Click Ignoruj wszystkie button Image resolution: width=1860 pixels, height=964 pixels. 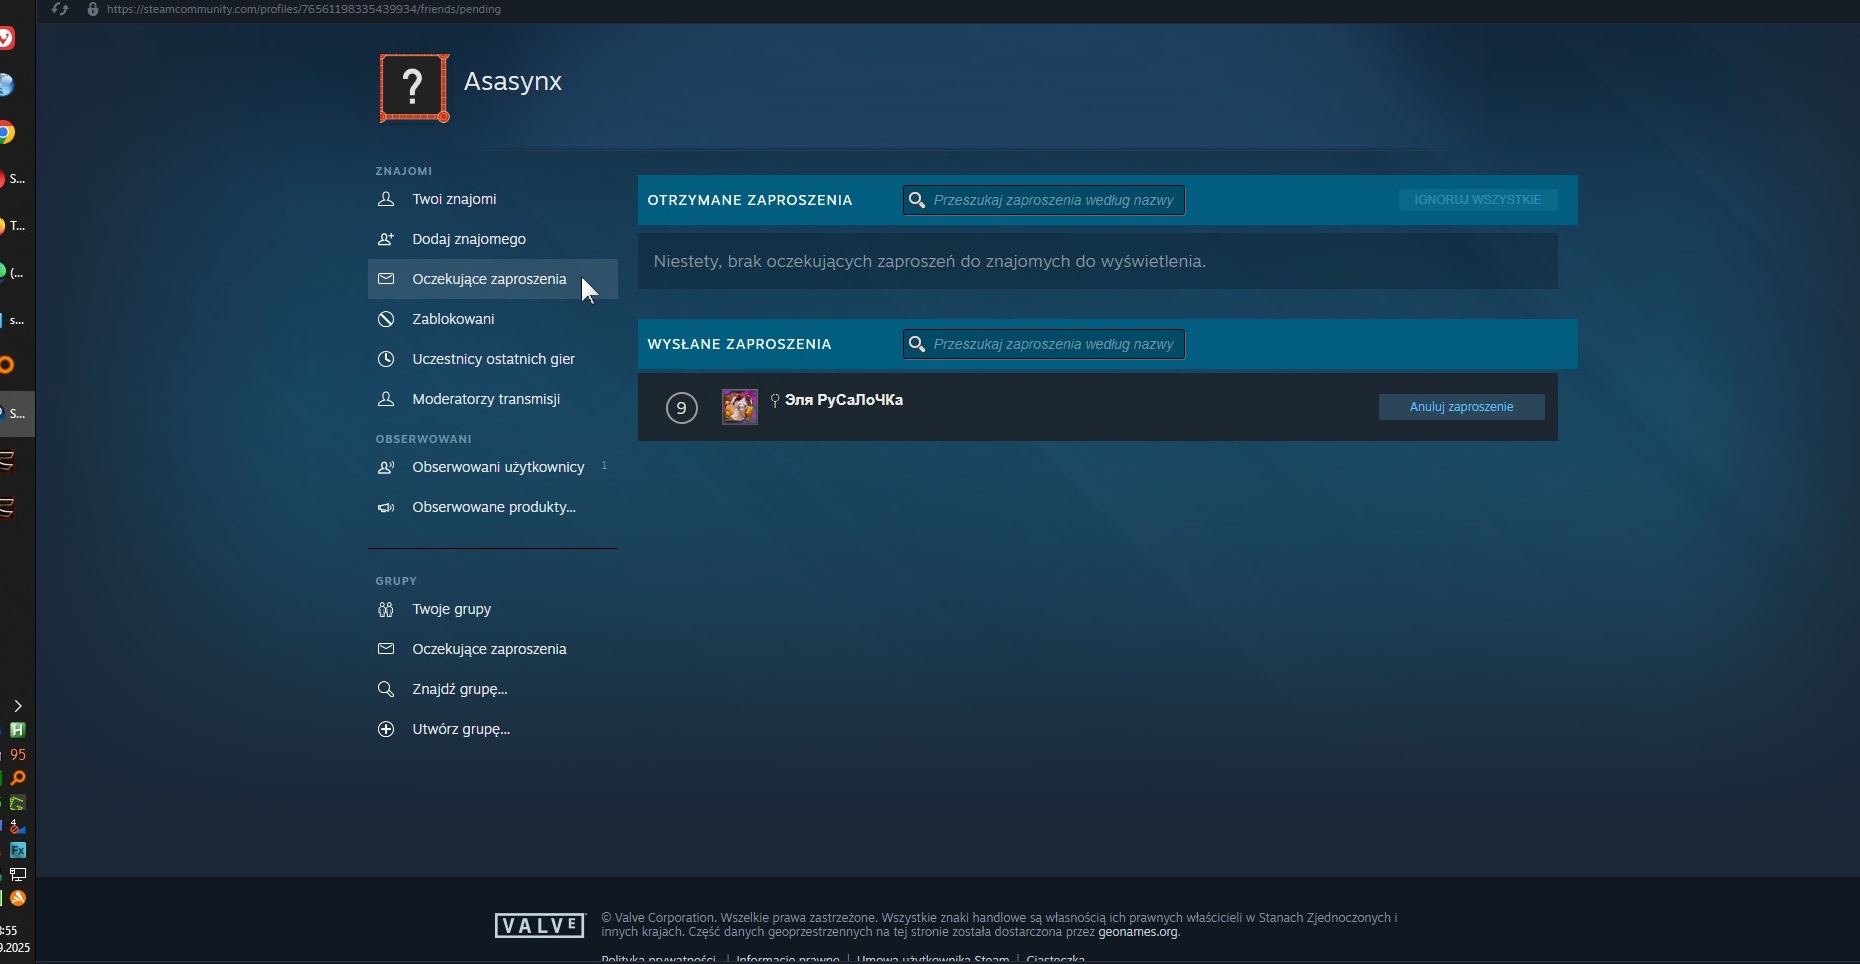(x=1477, y=200)
